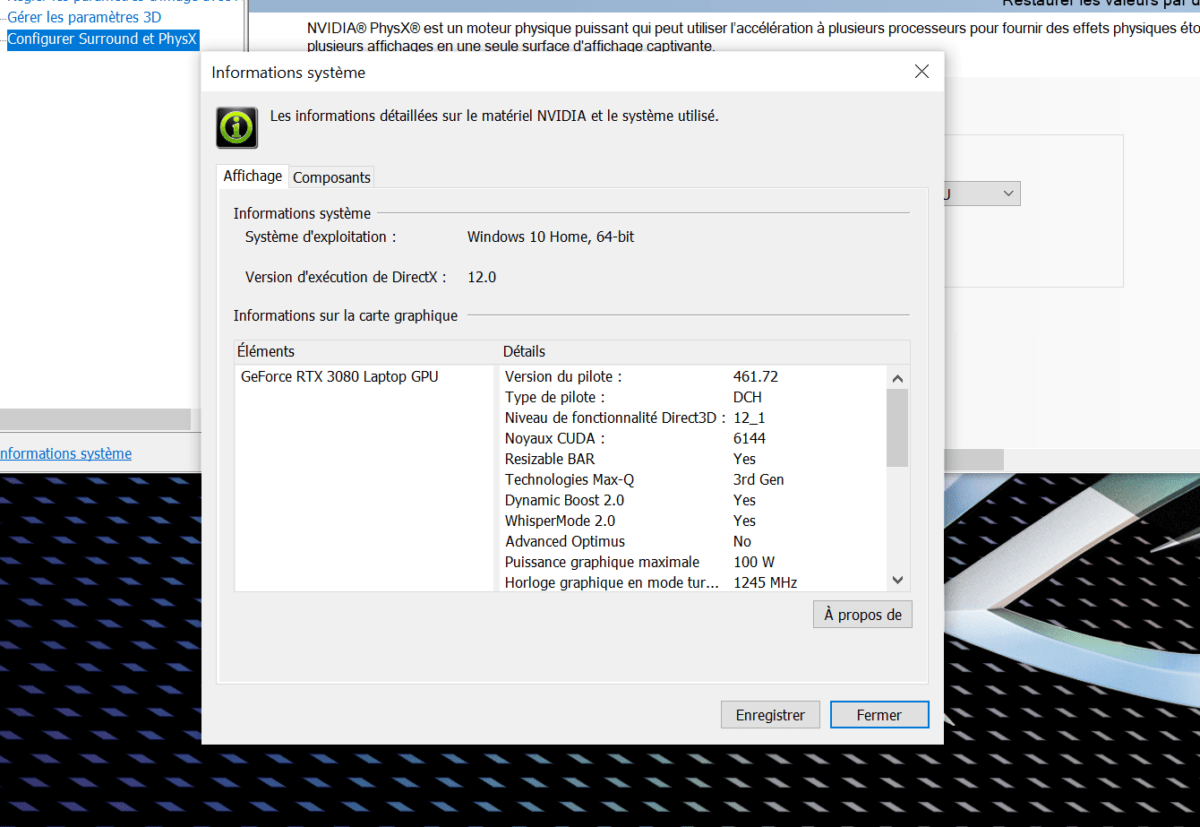
Task: Open the Composants tab
Action: (332, 177)
